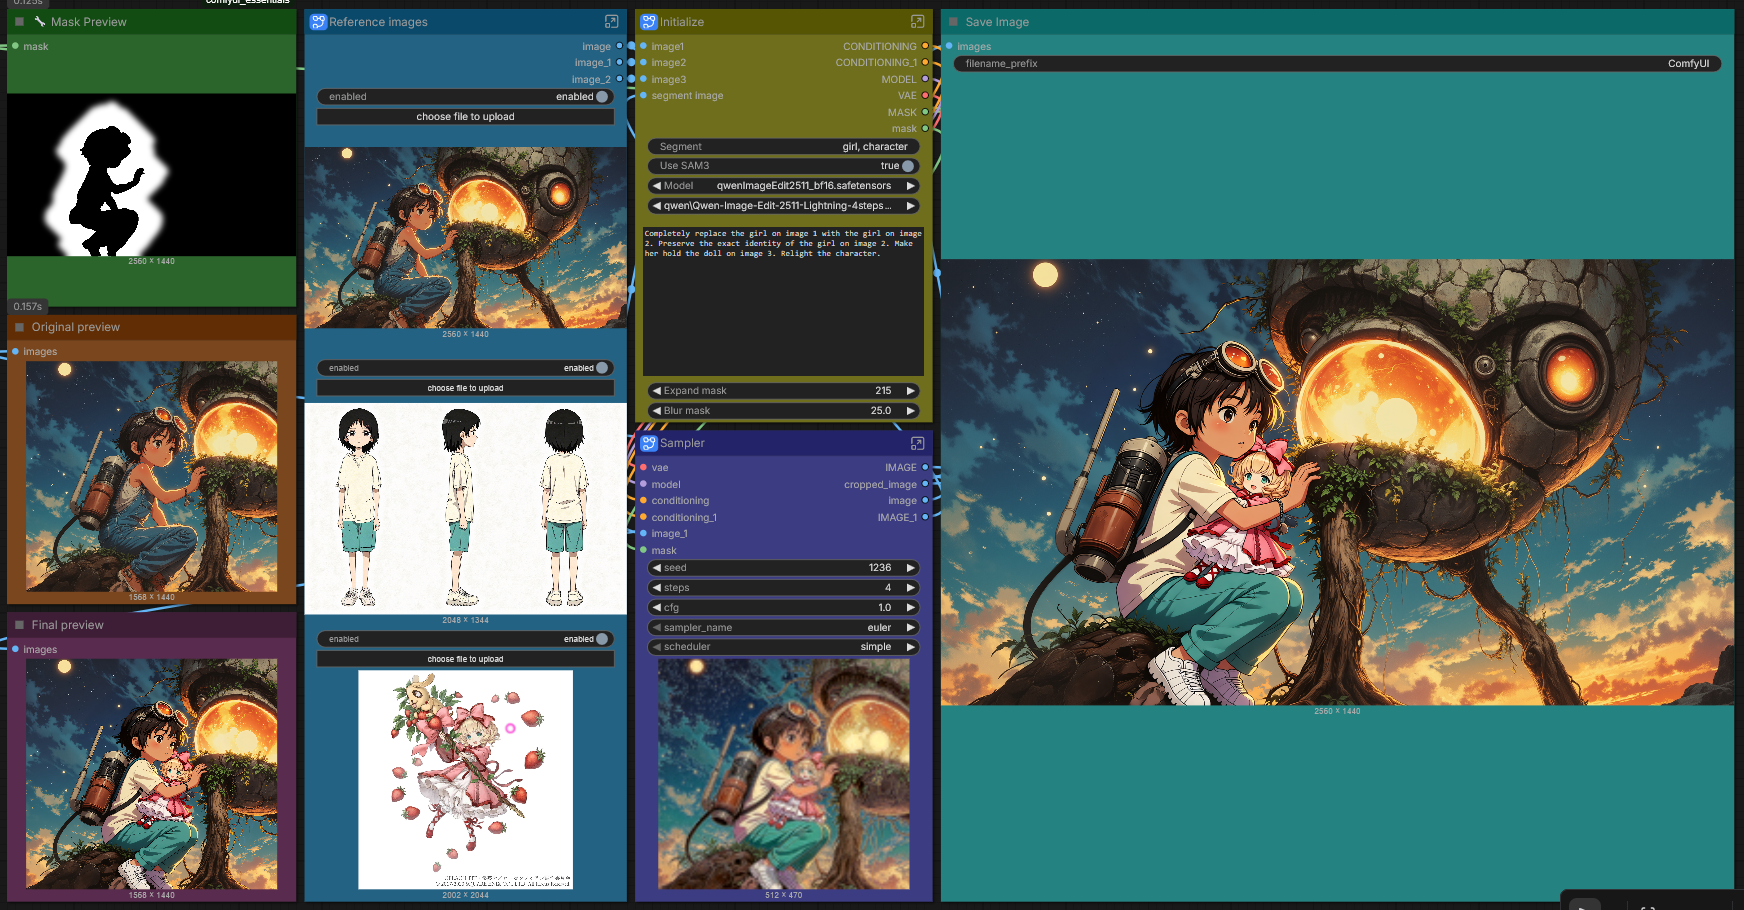The width and height of the screenshot is (1744, 910).
Task: Increase the Expand mask value with the right arrow
Action: tap(911, 391)
